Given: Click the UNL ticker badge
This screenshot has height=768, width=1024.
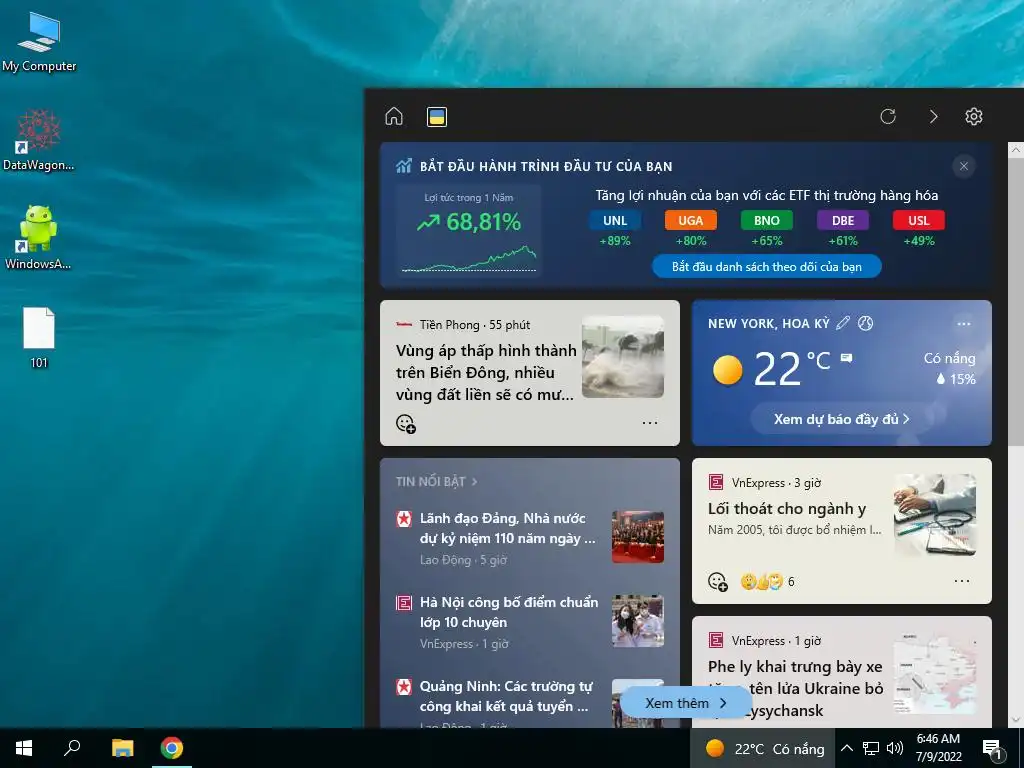Looking at the screenshot, I should tap(615, 220).
